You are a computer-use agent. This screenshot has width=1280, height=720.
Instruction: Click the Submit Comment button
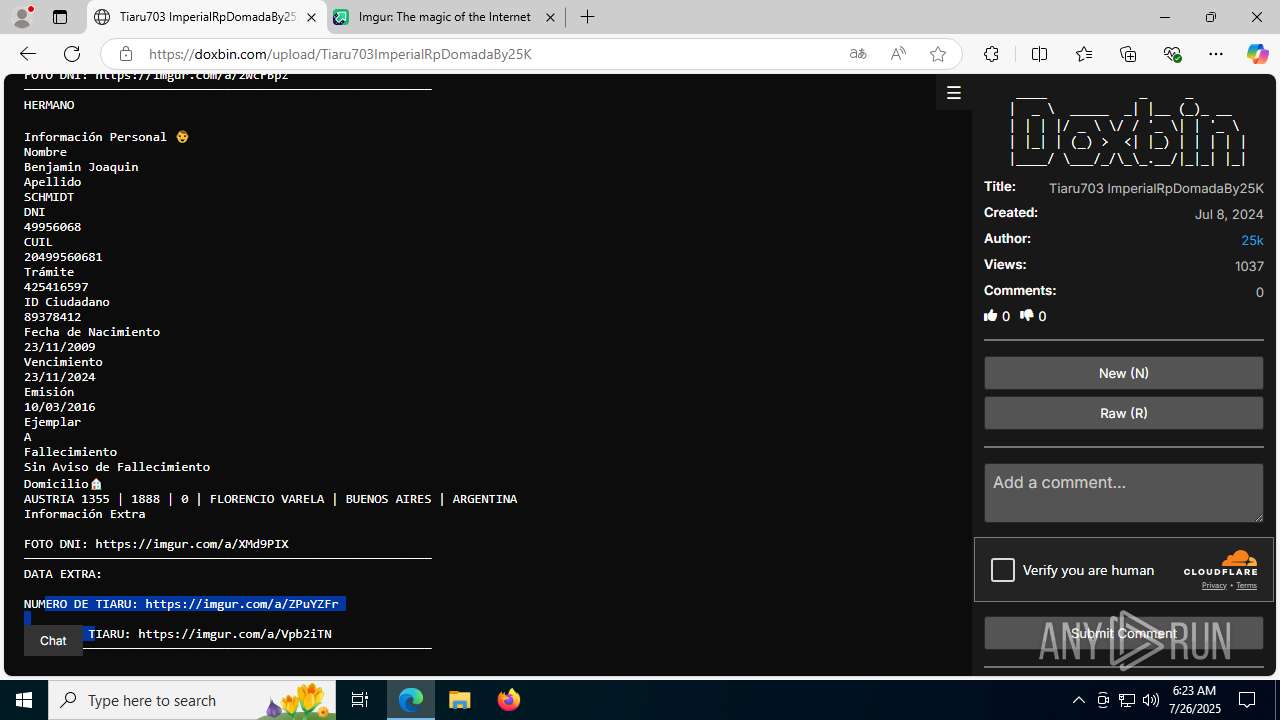tap(1124, 633)
